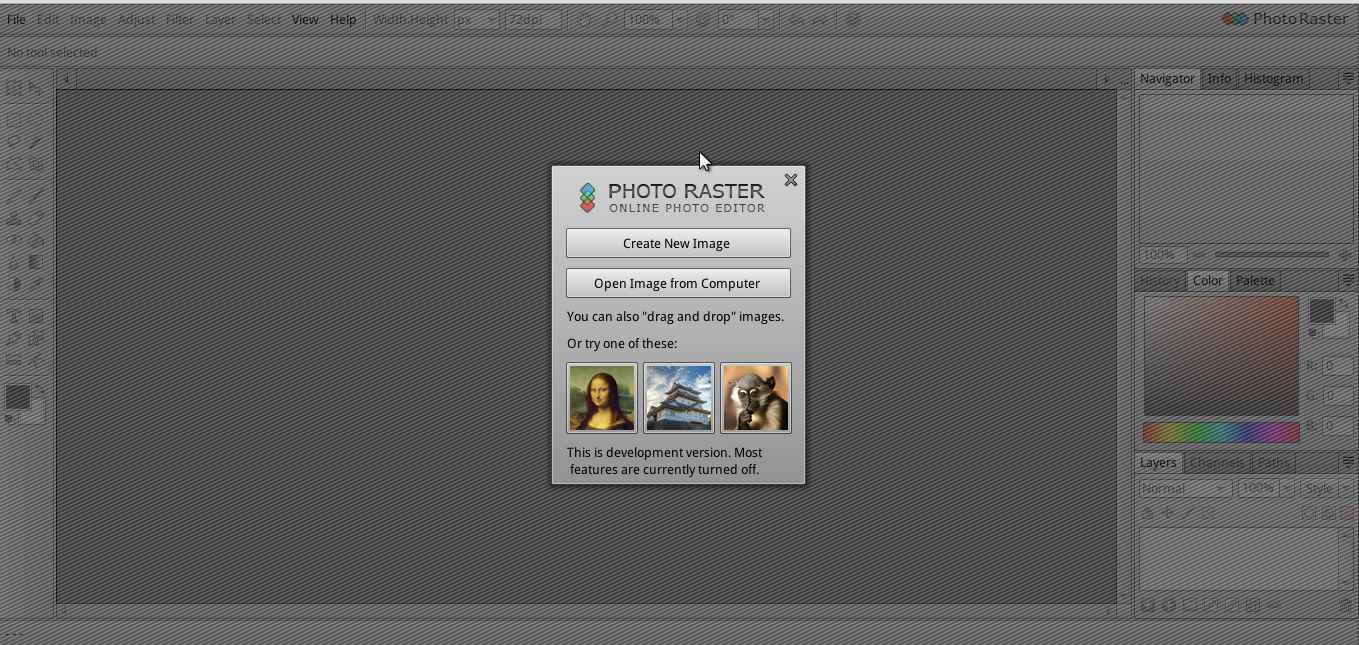Load the Japanese castle sample image
The width and height of the screenshot is (1359, 645).
(x=679, y=398)
